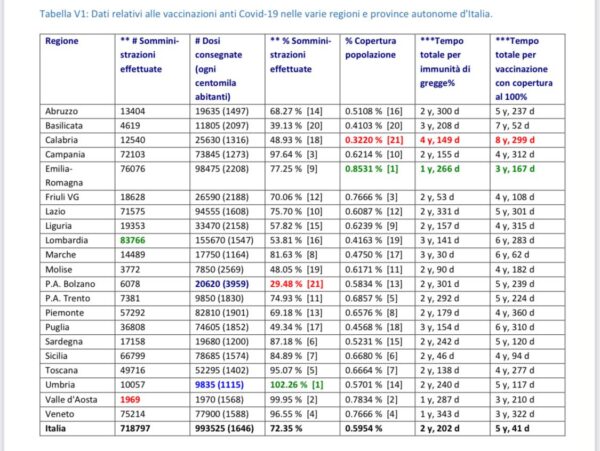The height and width of the screenshot is (451, 600).
Task: Click the 'Emilia-Romagna' region cell
Action: point(62,176)
